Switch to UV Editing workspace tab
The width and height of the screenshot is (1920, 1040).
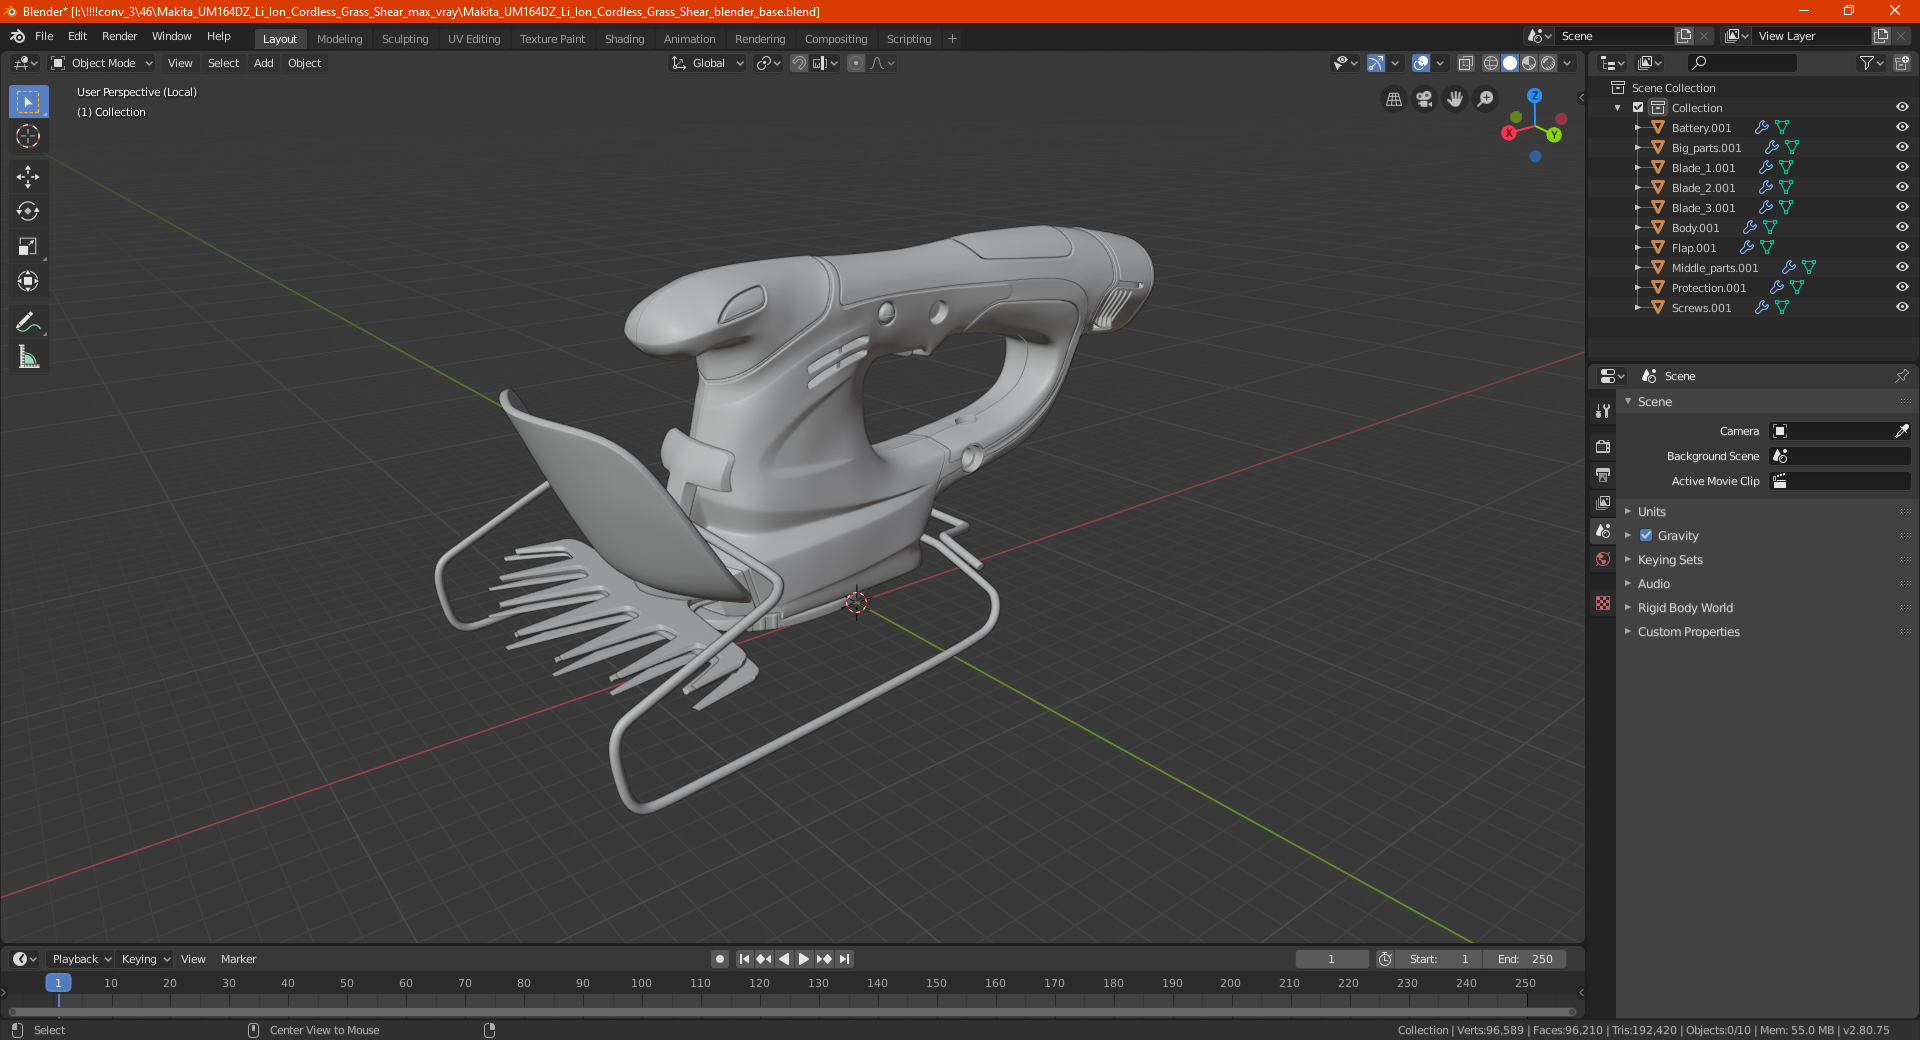(474, 39)
